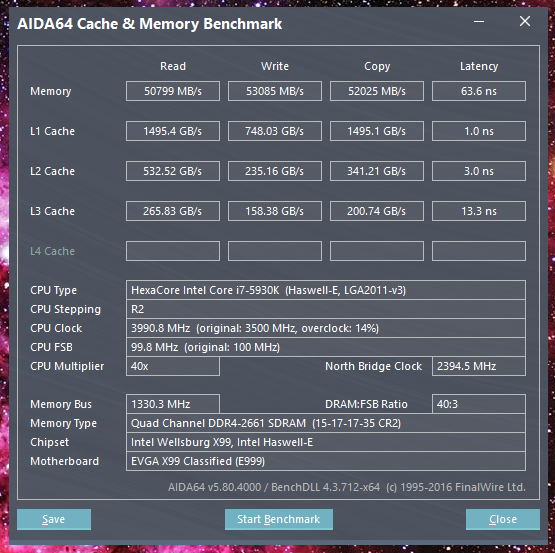This screenshot has width=555, height=553.
Task: Select the CPU Type information field
Action: [x=326, y=290]
